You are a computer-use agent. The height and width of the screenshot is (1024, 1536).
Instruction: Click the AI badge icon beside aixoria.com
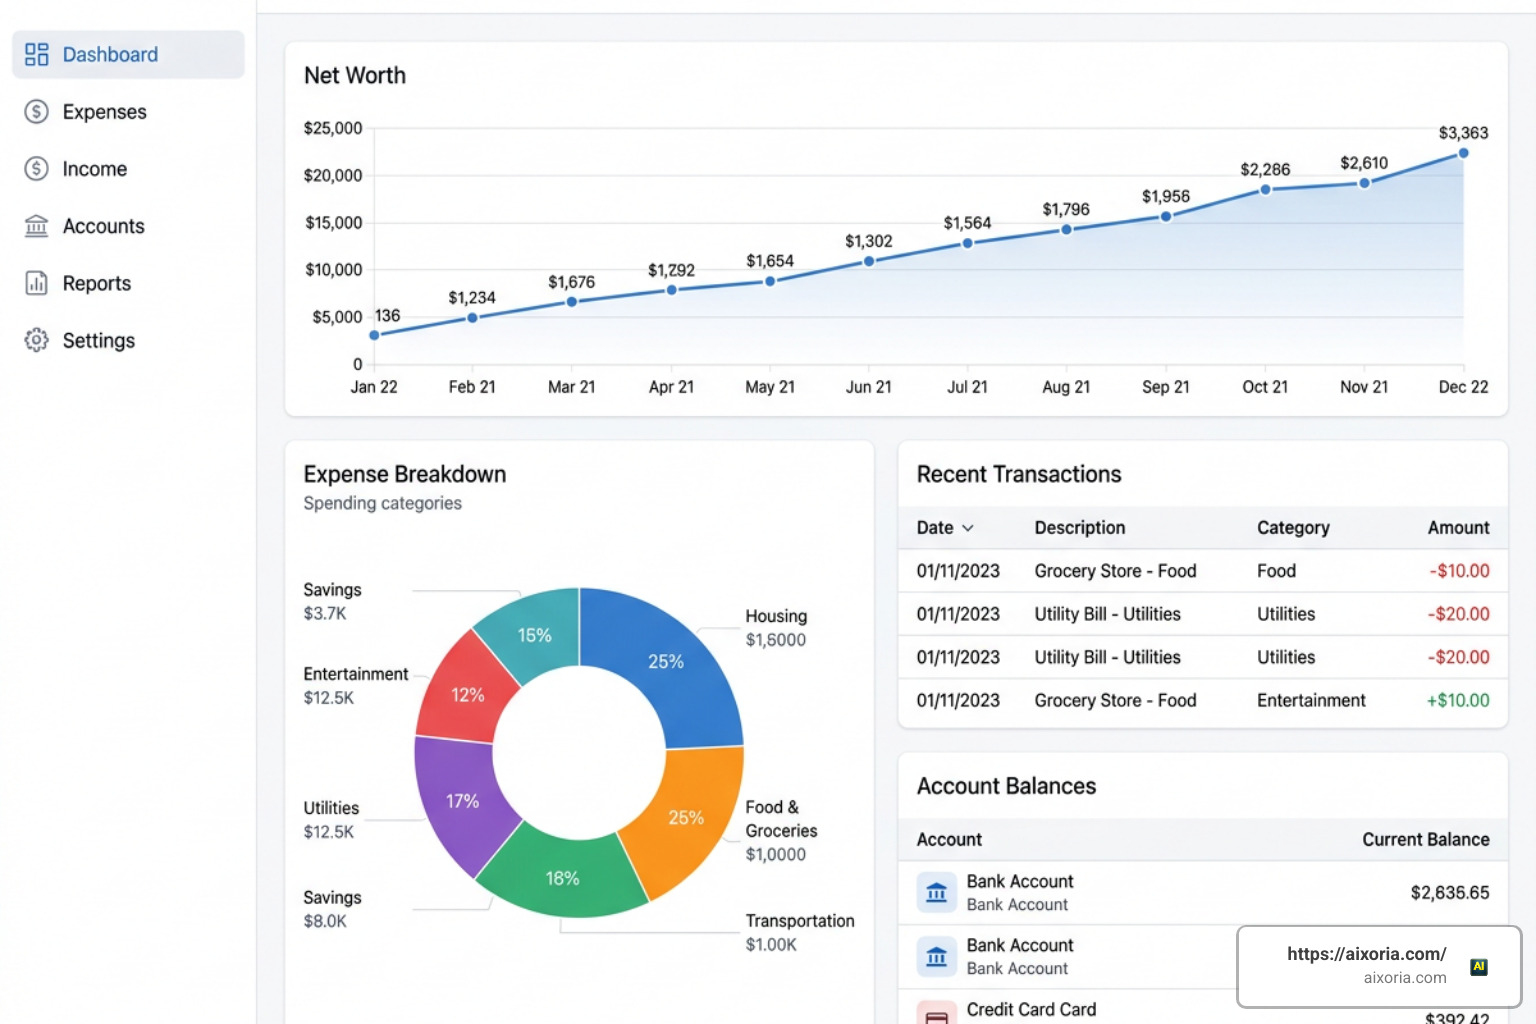pyautogui.click(x=1479, y=966)
